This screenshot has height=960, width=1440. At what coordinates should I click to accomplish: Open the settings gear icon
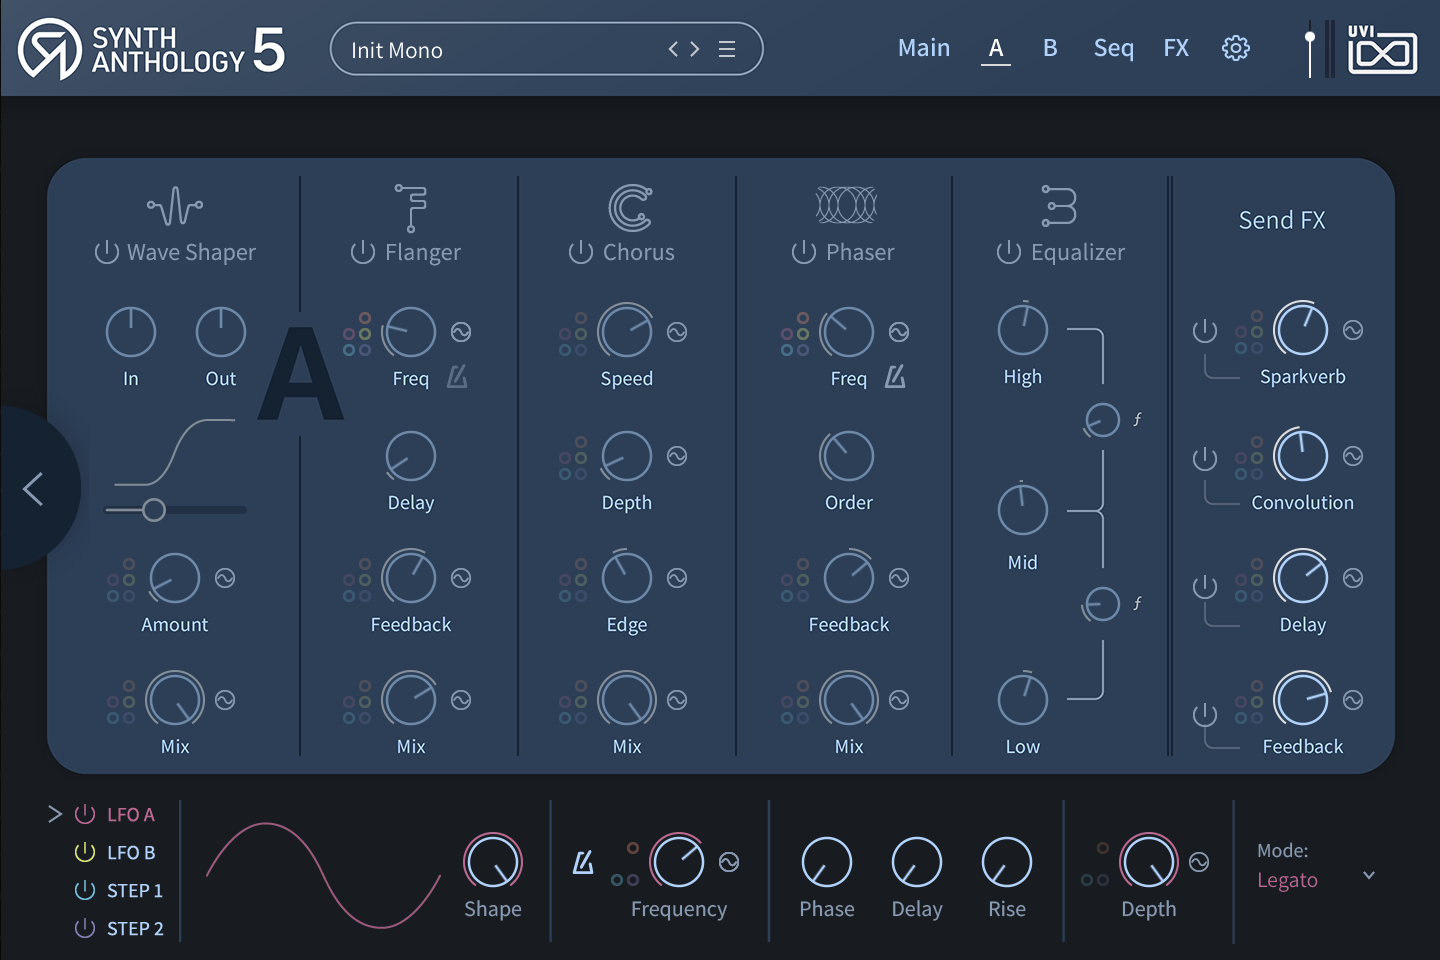1236,48
